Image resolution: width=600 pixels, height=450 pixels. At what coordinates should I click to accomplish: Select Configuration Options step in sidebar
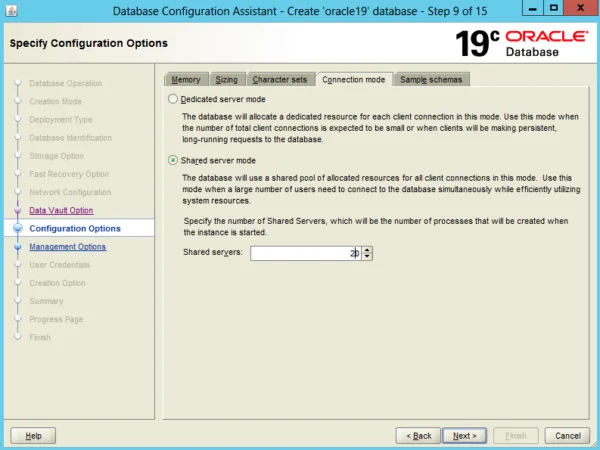point(75,228)
